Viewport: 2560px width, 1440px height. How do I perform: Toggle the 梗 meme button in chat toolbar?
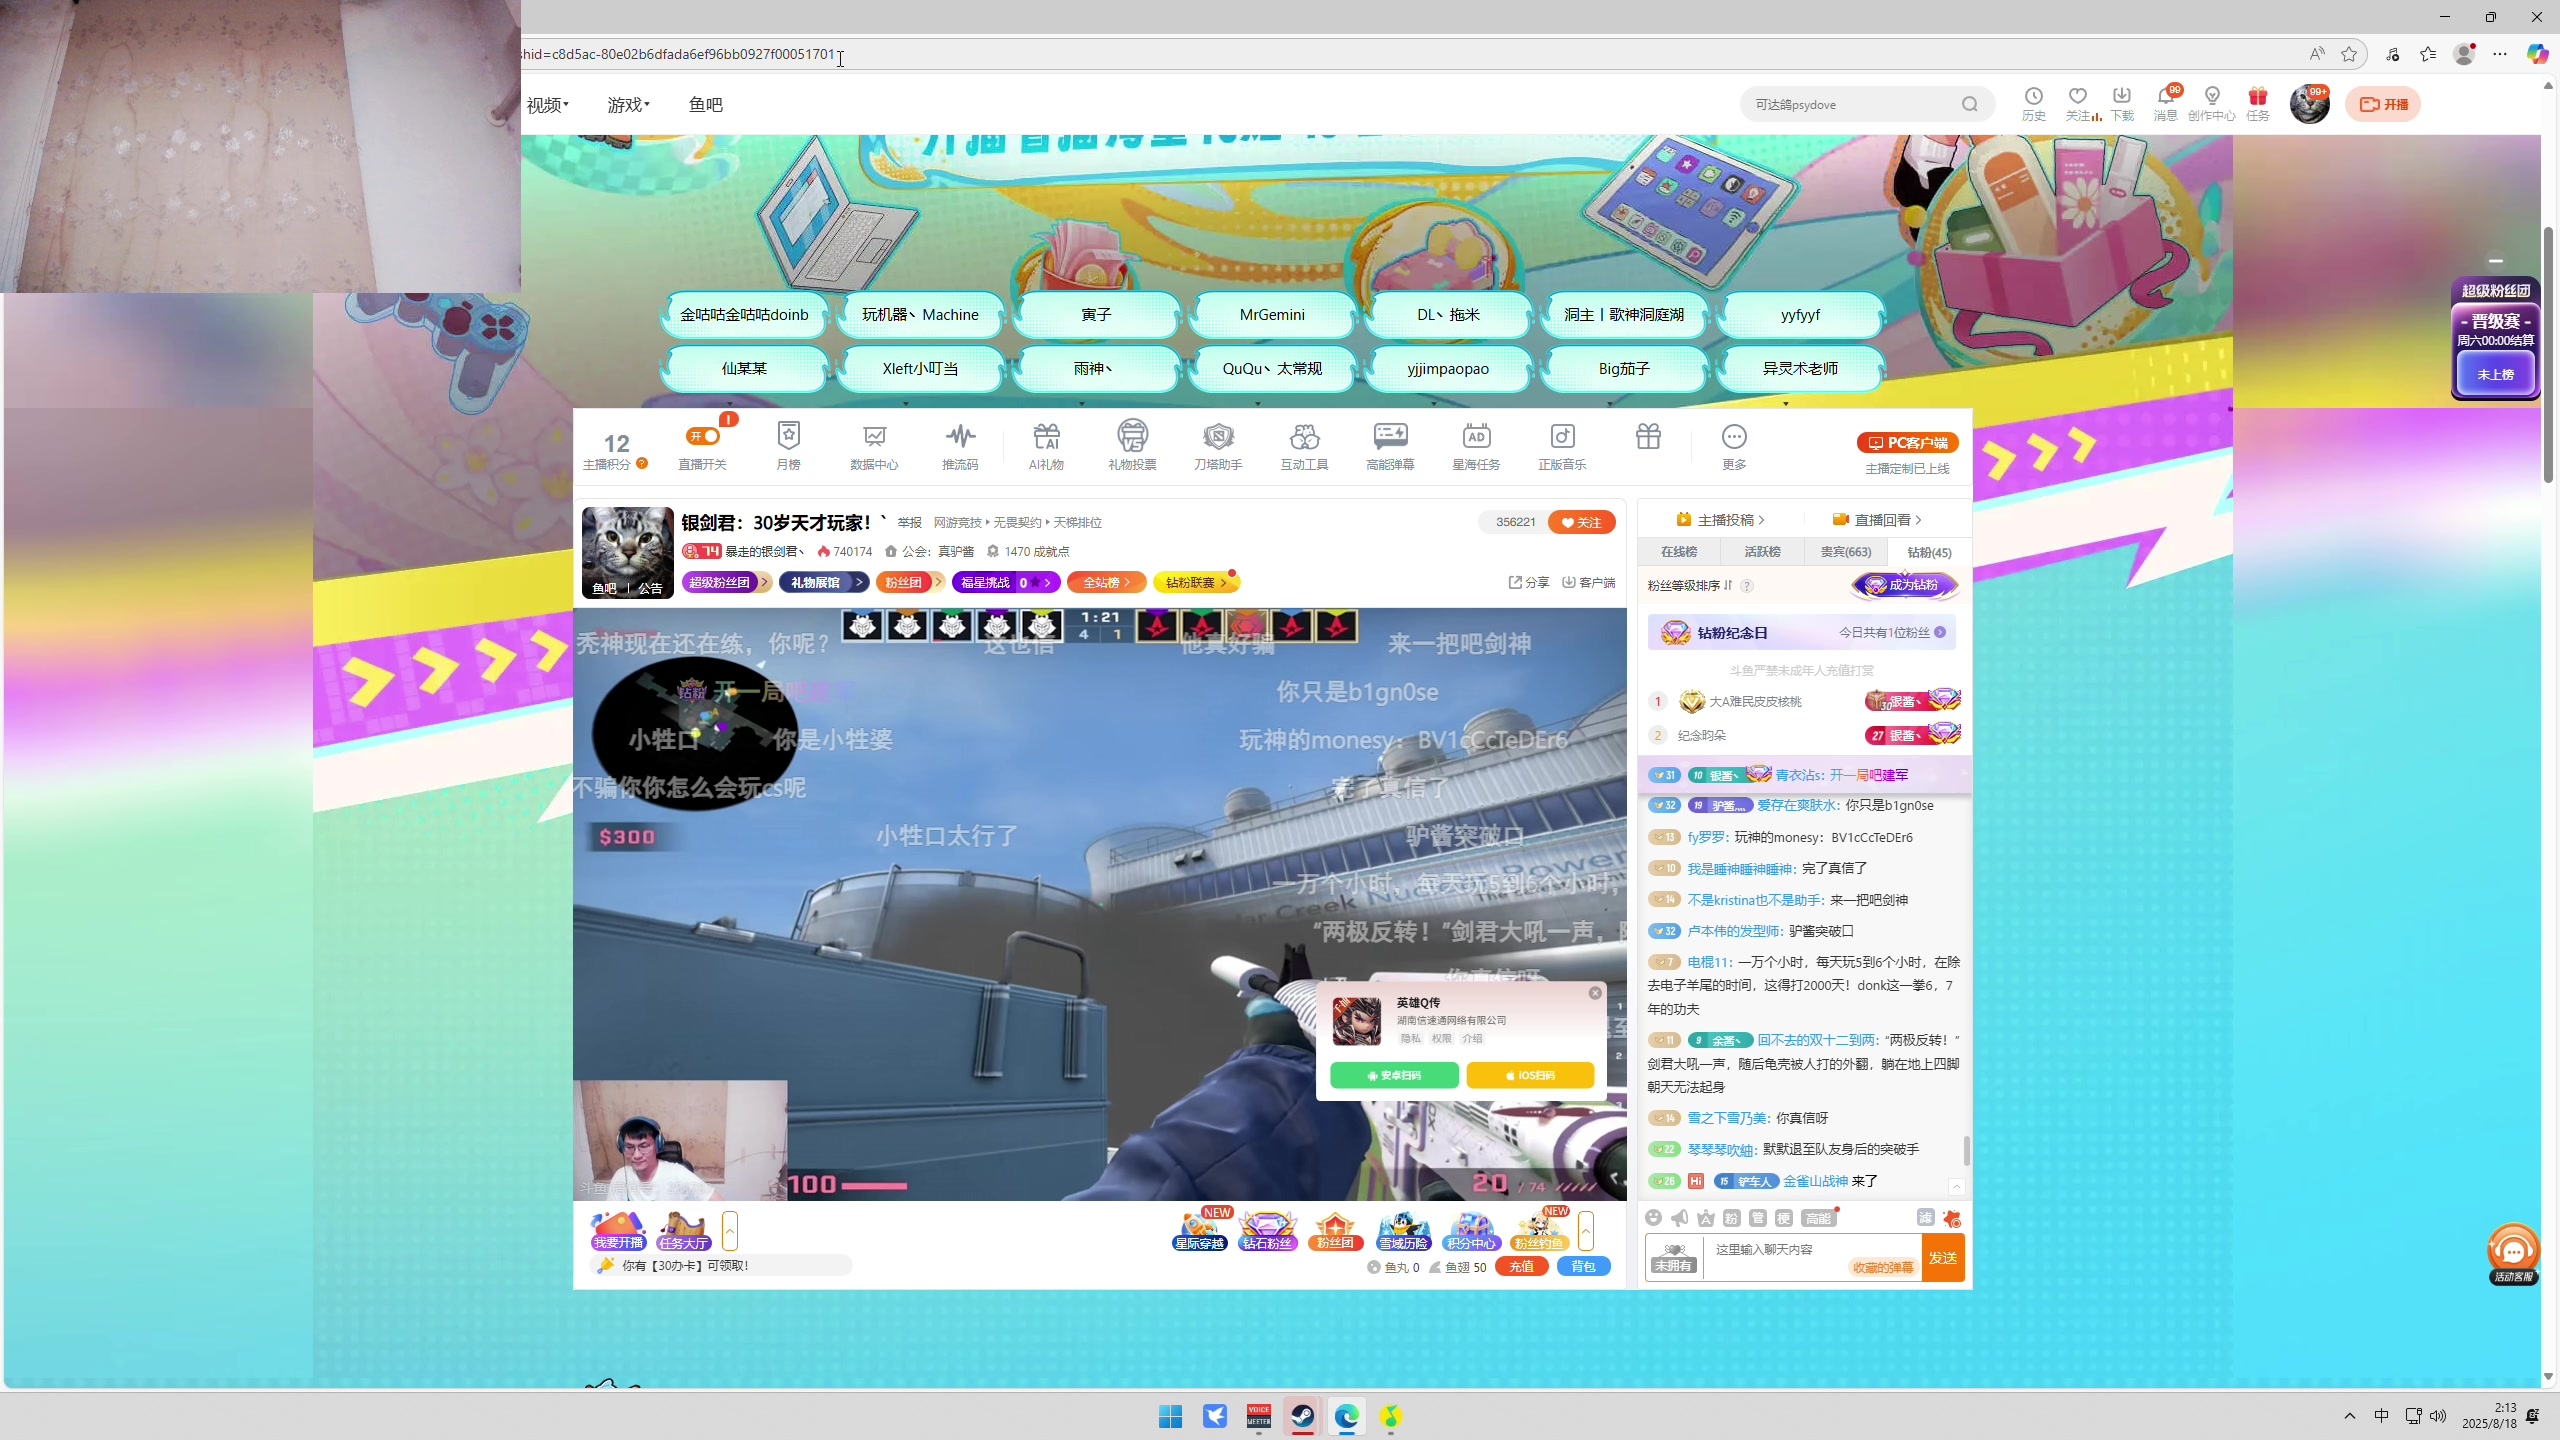point(1783,1217)
